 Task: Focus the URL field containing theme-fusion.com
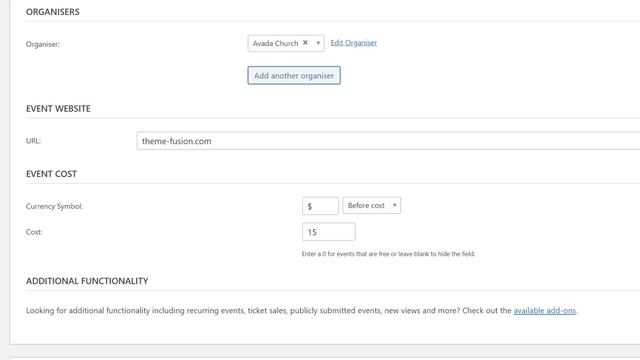pyautogui.click(x=388, y=141)
